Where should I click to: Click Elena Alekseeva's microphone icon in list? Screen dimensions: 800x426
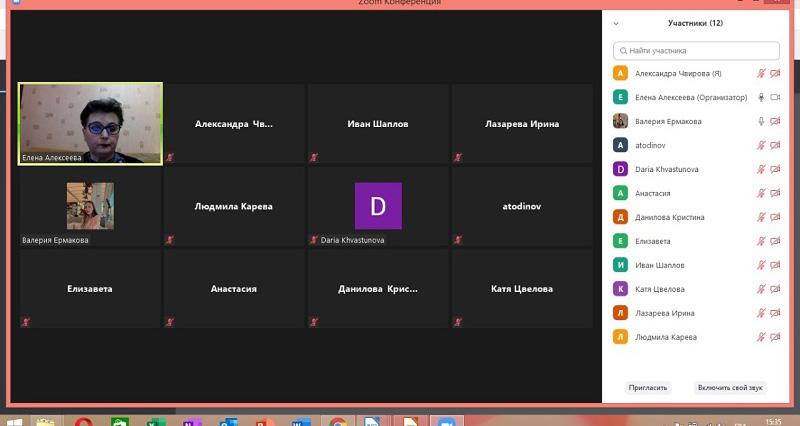click(x=761, y=97)
